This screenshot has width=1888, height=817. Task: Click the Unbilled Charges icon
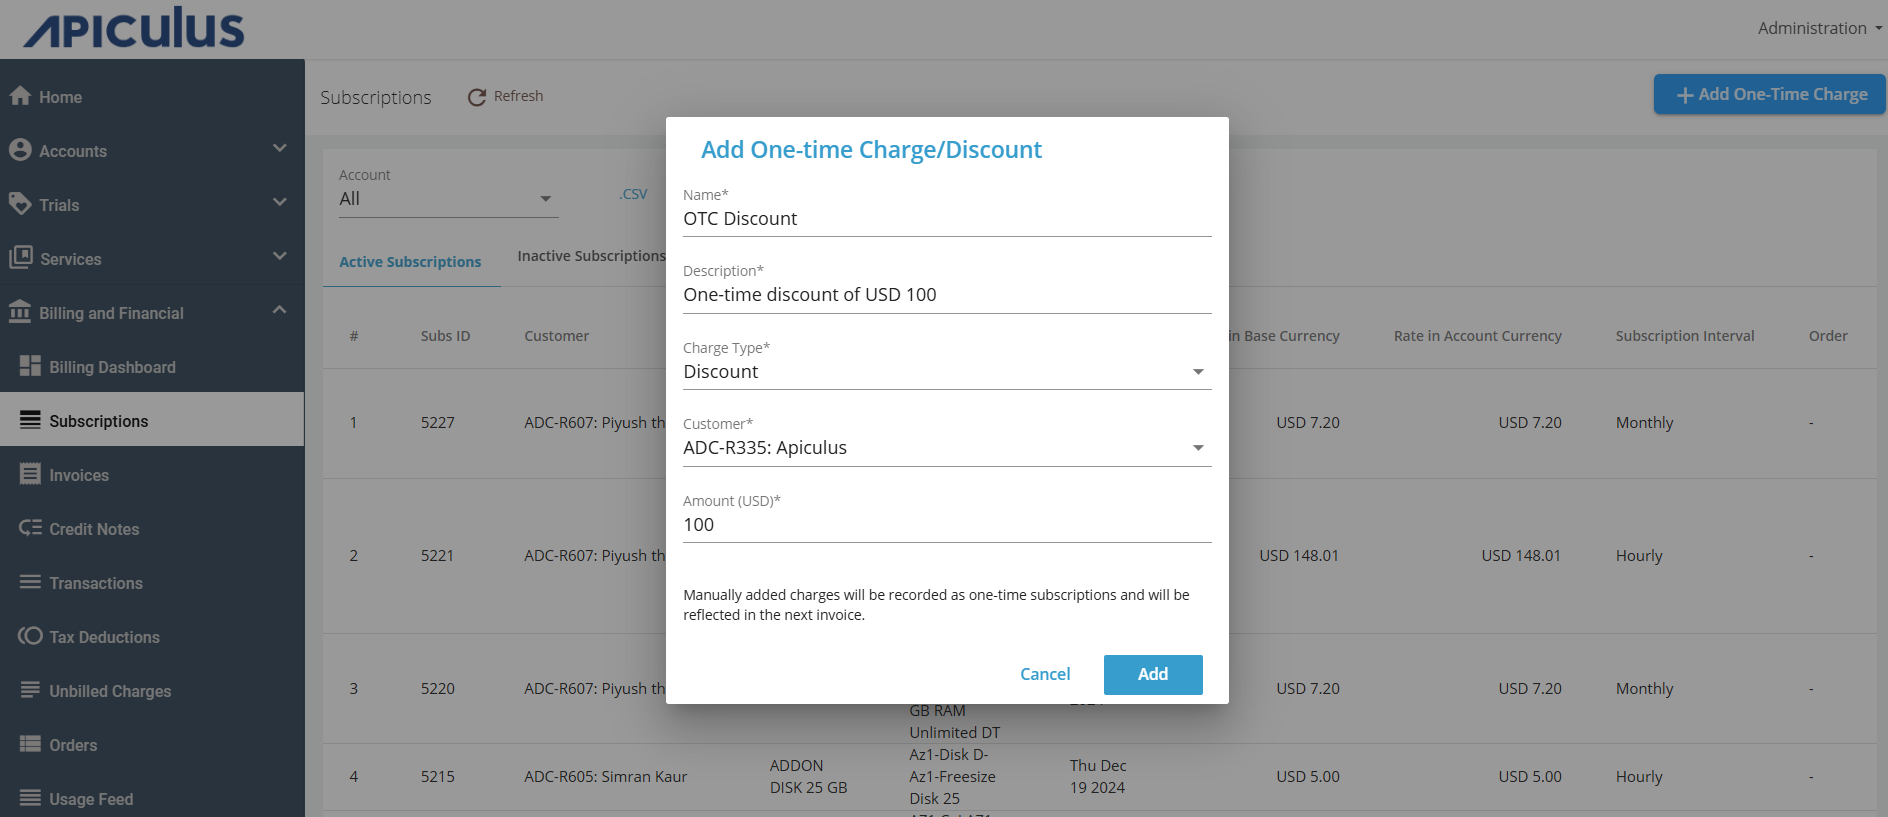pos(30,689)
